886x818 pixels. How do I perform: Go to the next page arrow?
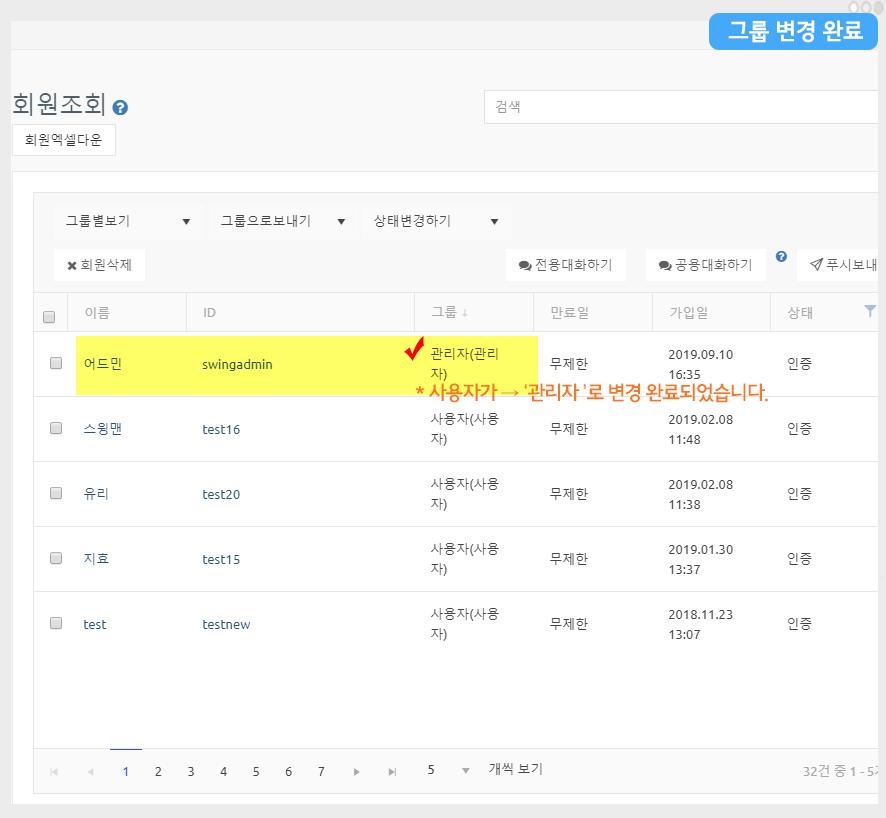(x=356, y=771)
